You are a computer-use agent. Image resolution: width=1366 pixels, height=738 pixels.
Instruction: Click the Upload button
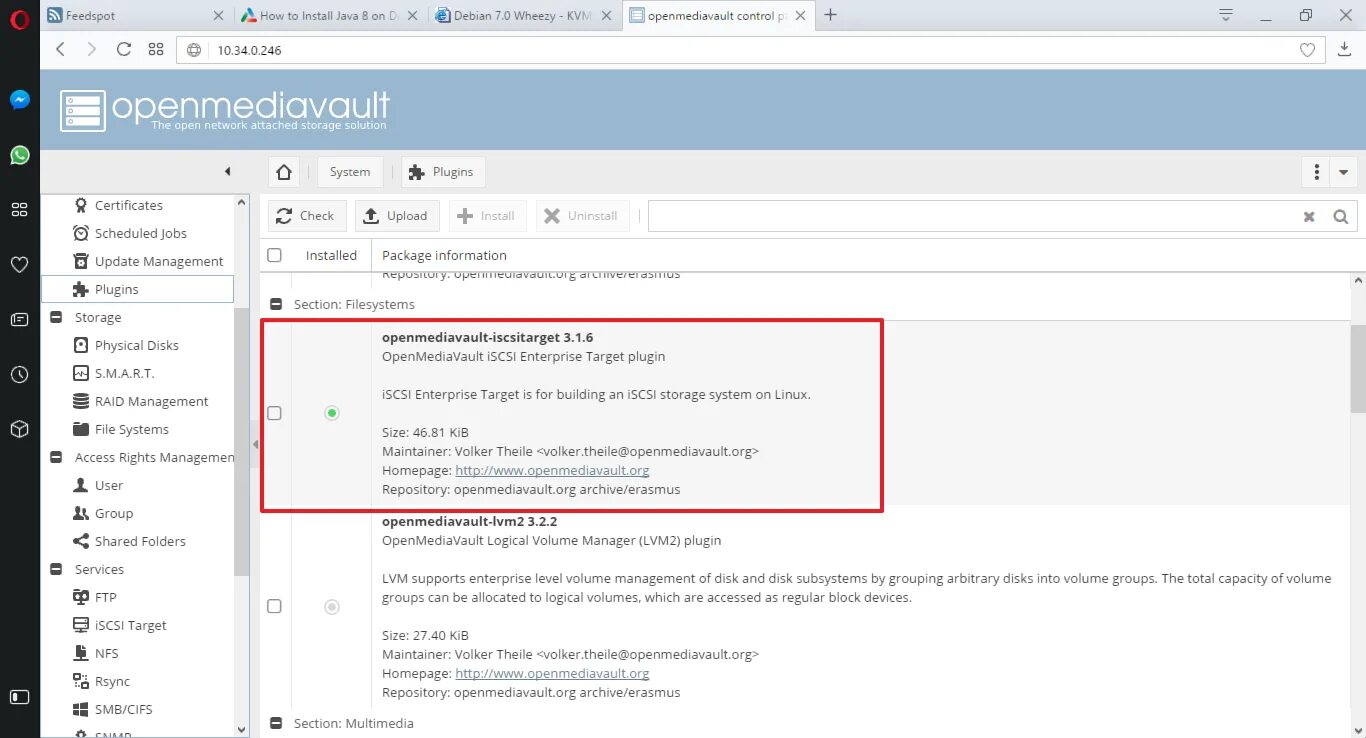[397, 216]
